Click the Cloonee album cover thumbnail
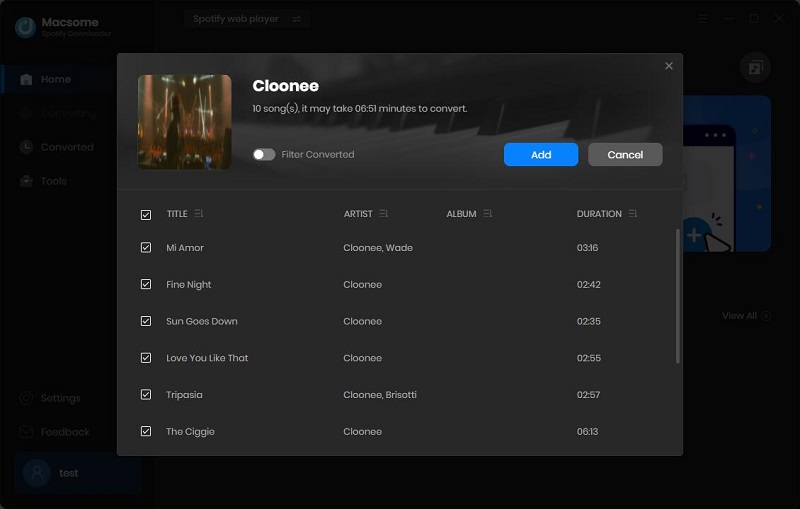 coord(184,122)
